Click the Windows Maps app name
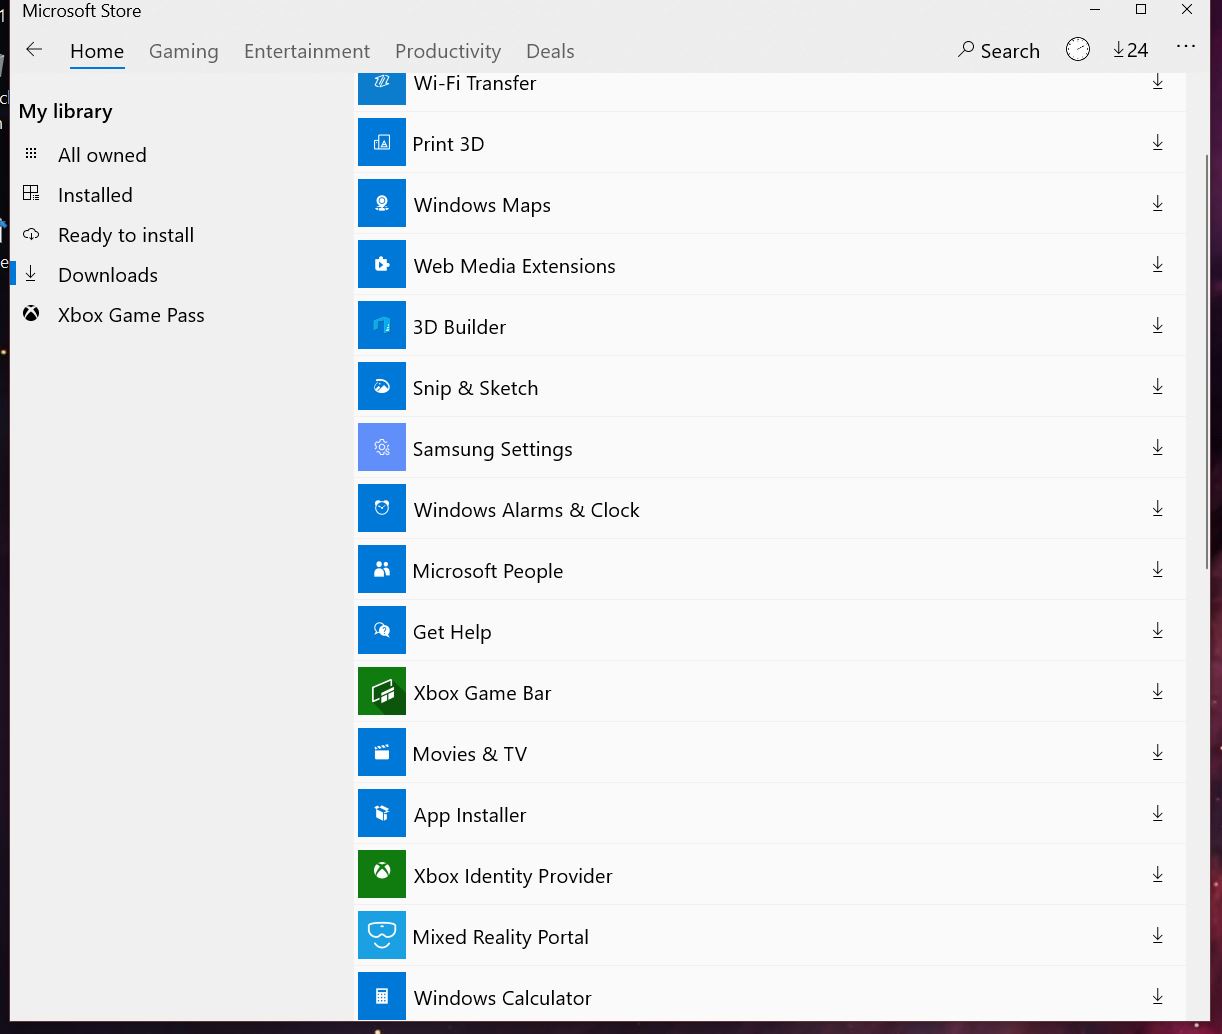The height and width of the screenshot is (1034, 1222). (482, 205)
